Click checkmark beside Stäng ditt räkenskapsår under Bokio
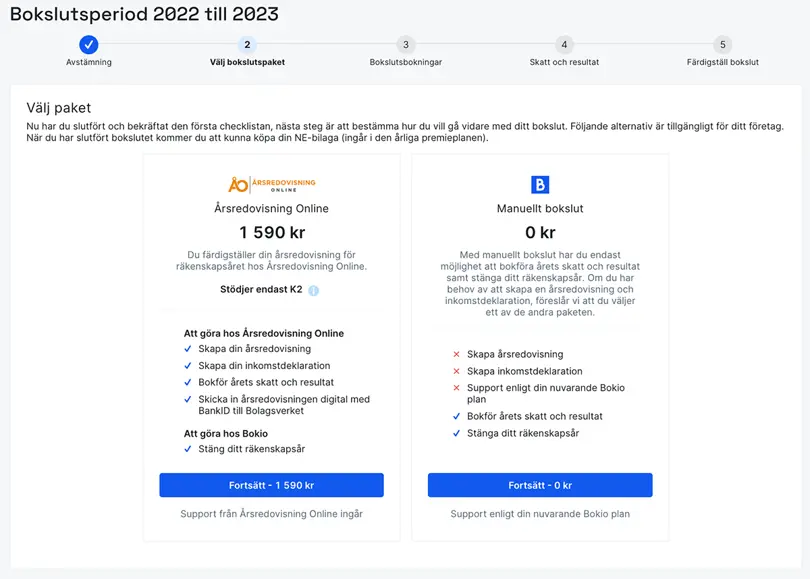810x579 pixels. pos(188,449)
